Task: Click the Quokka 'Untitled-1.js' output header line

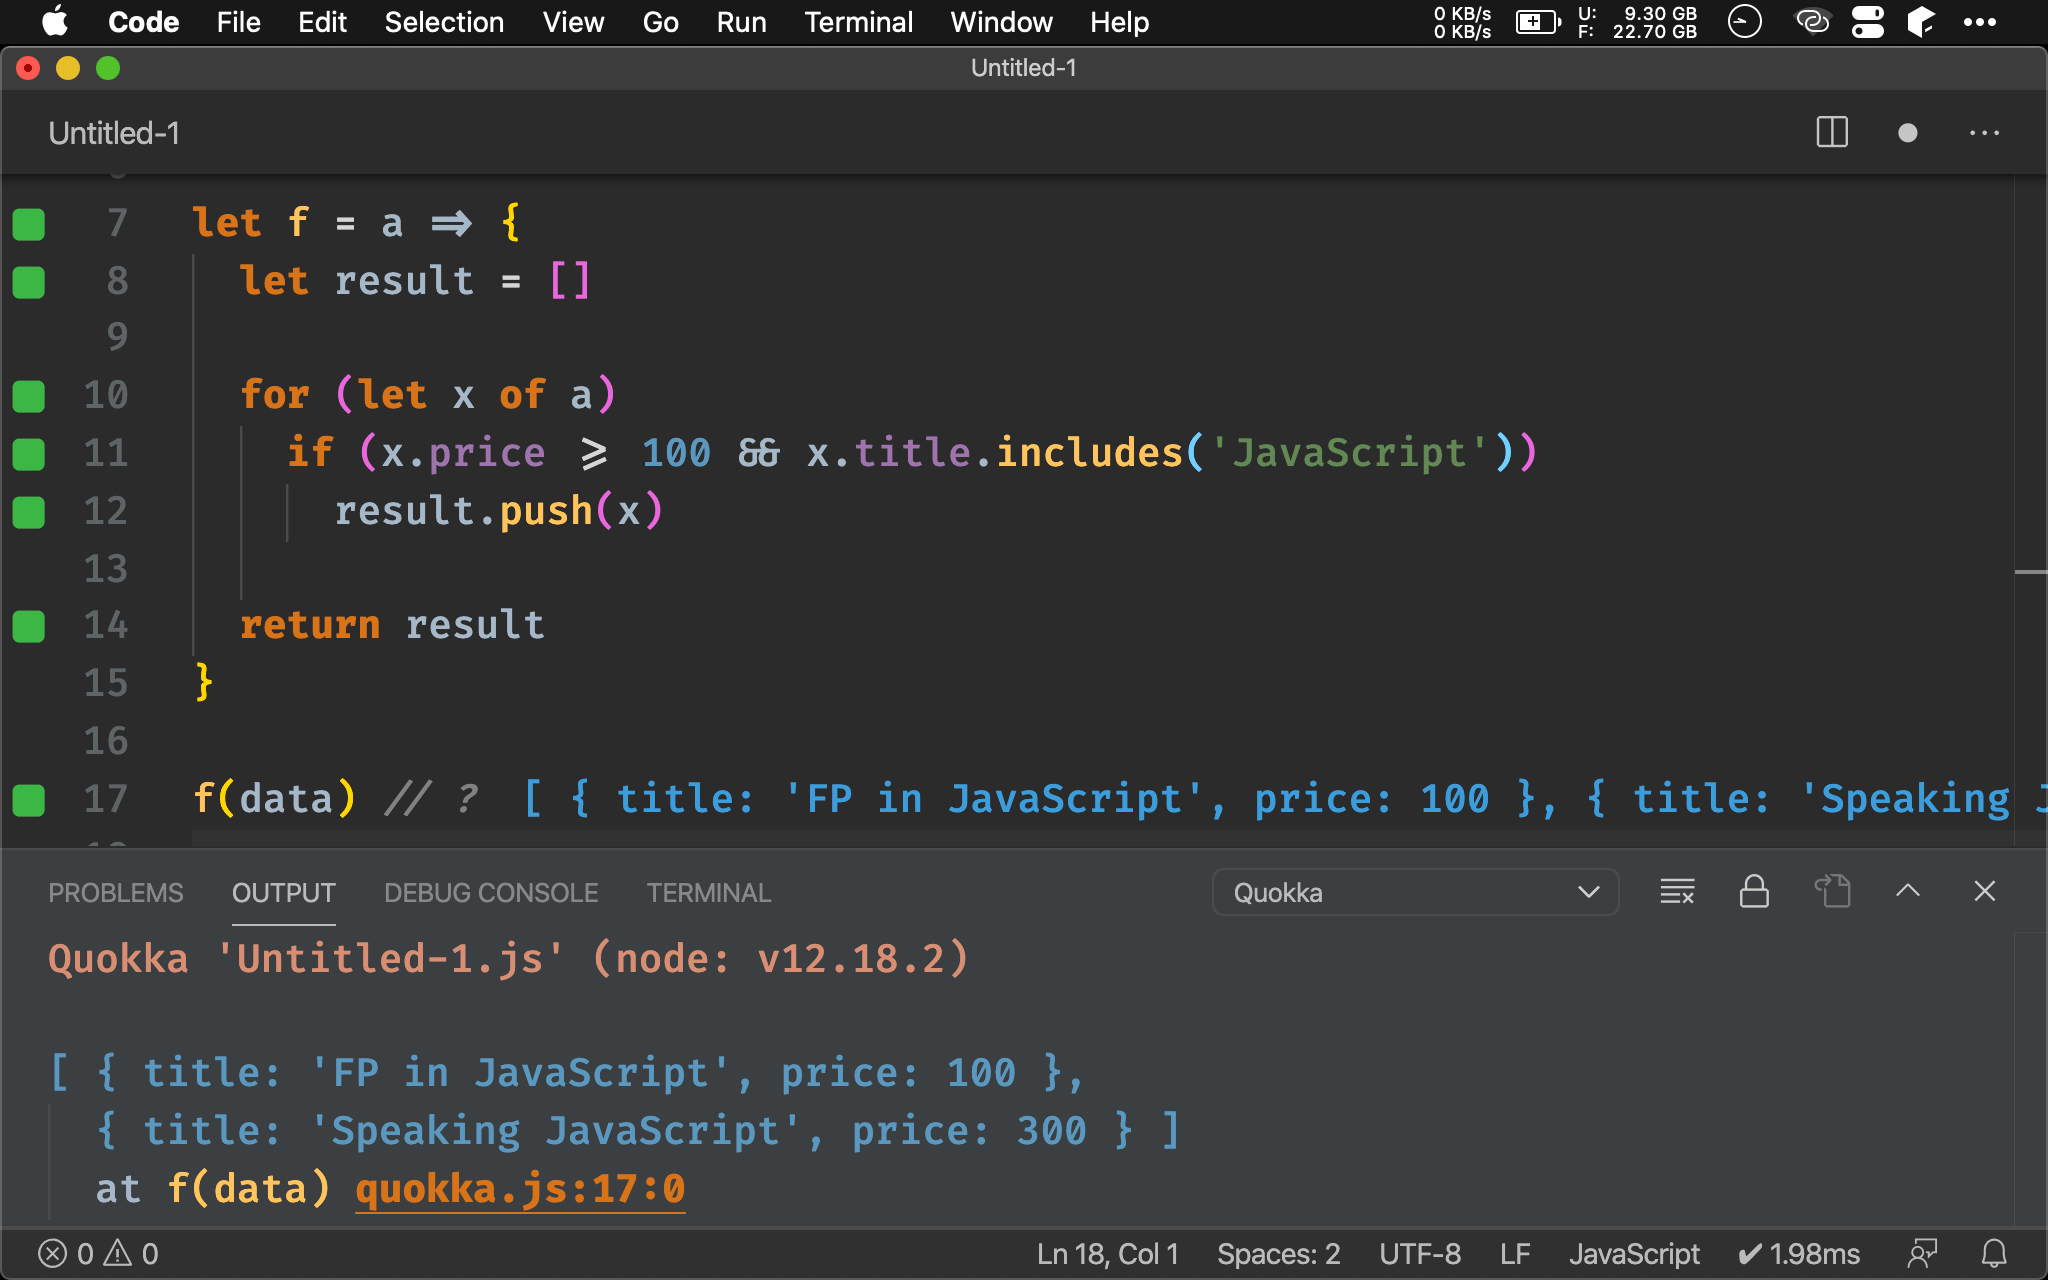Action: tap(508, 959)
